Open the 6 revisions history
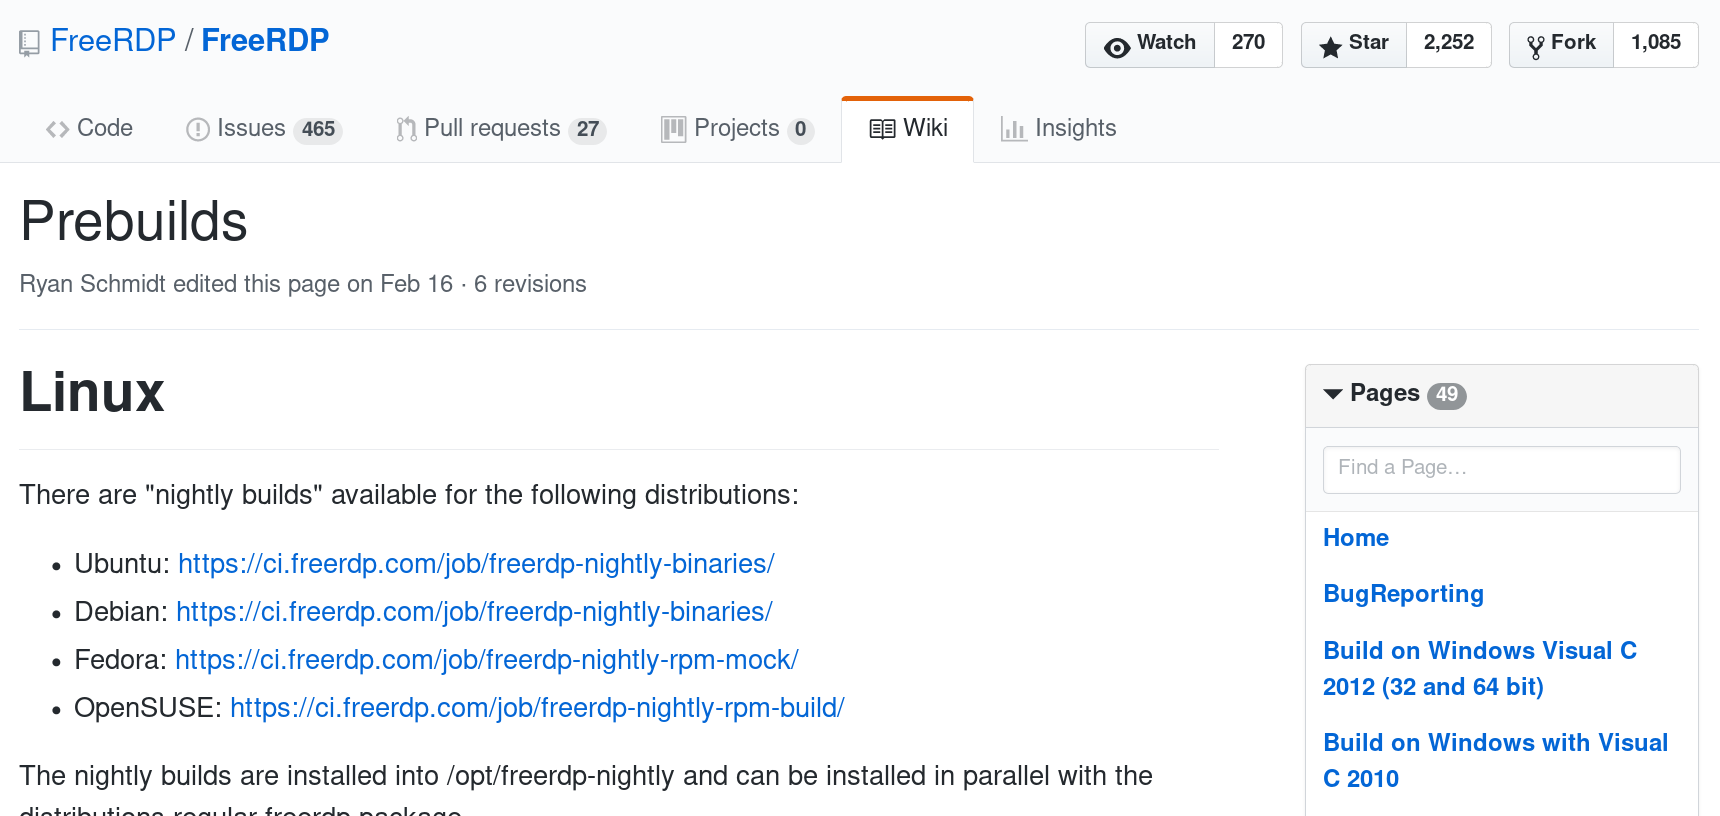Viewport: 1720px width, 816px height. pos(530,284)
